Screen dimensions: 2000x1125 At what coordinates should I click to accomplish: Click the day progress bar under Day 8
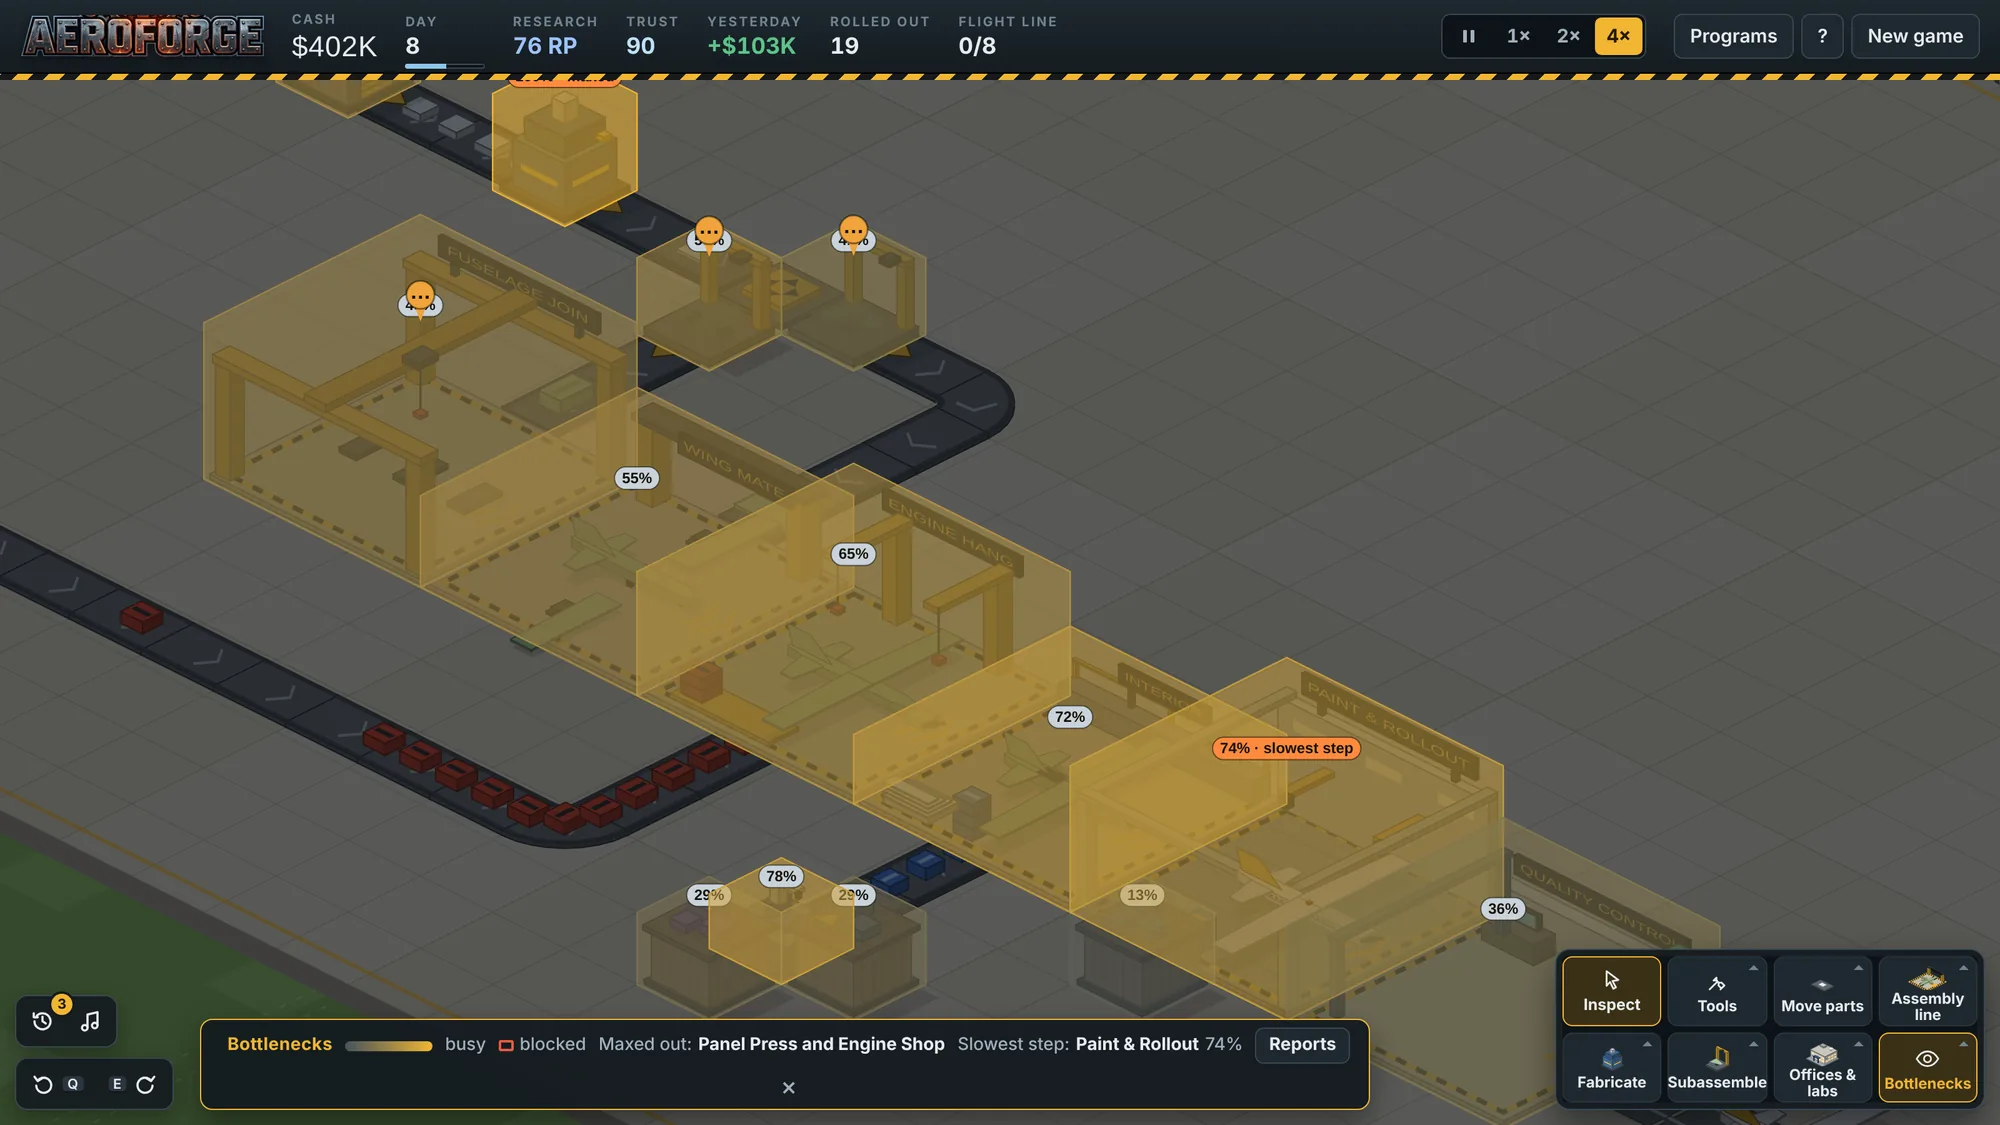click(444, 66)
